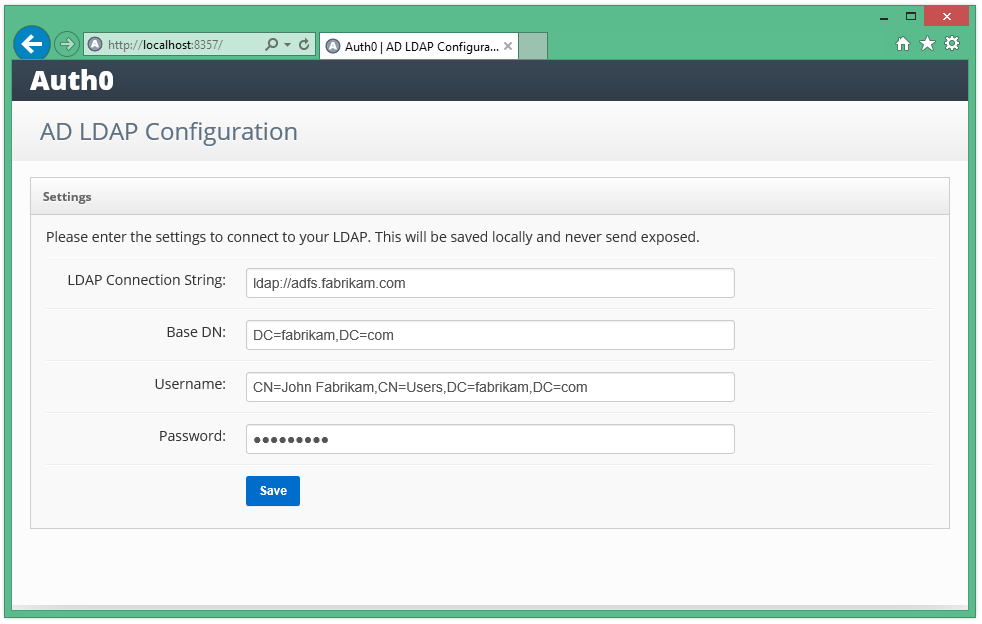Click the browser forward arrow button
This screenshot has width=982, height=624.
(x=66, y=44)
